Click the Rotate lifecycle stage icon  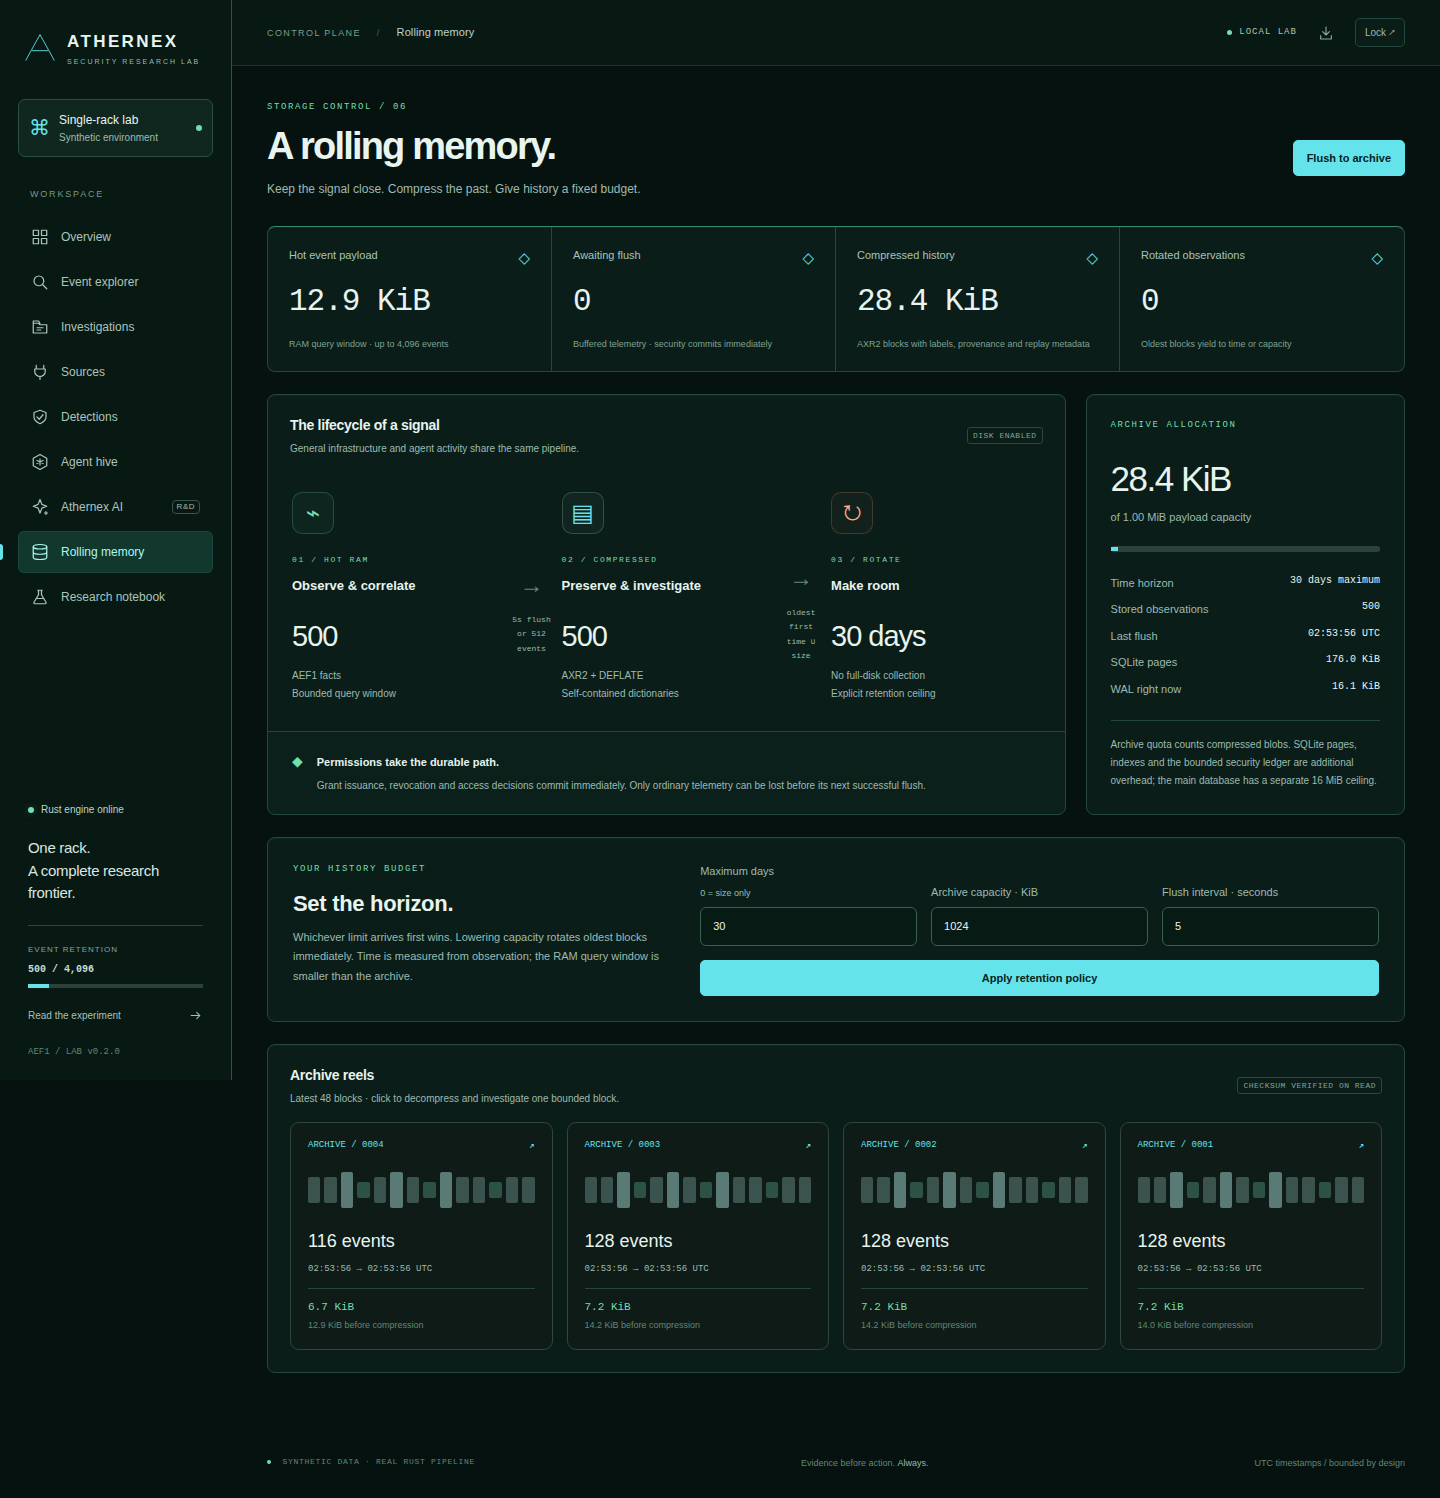click(x=852, y=513)
